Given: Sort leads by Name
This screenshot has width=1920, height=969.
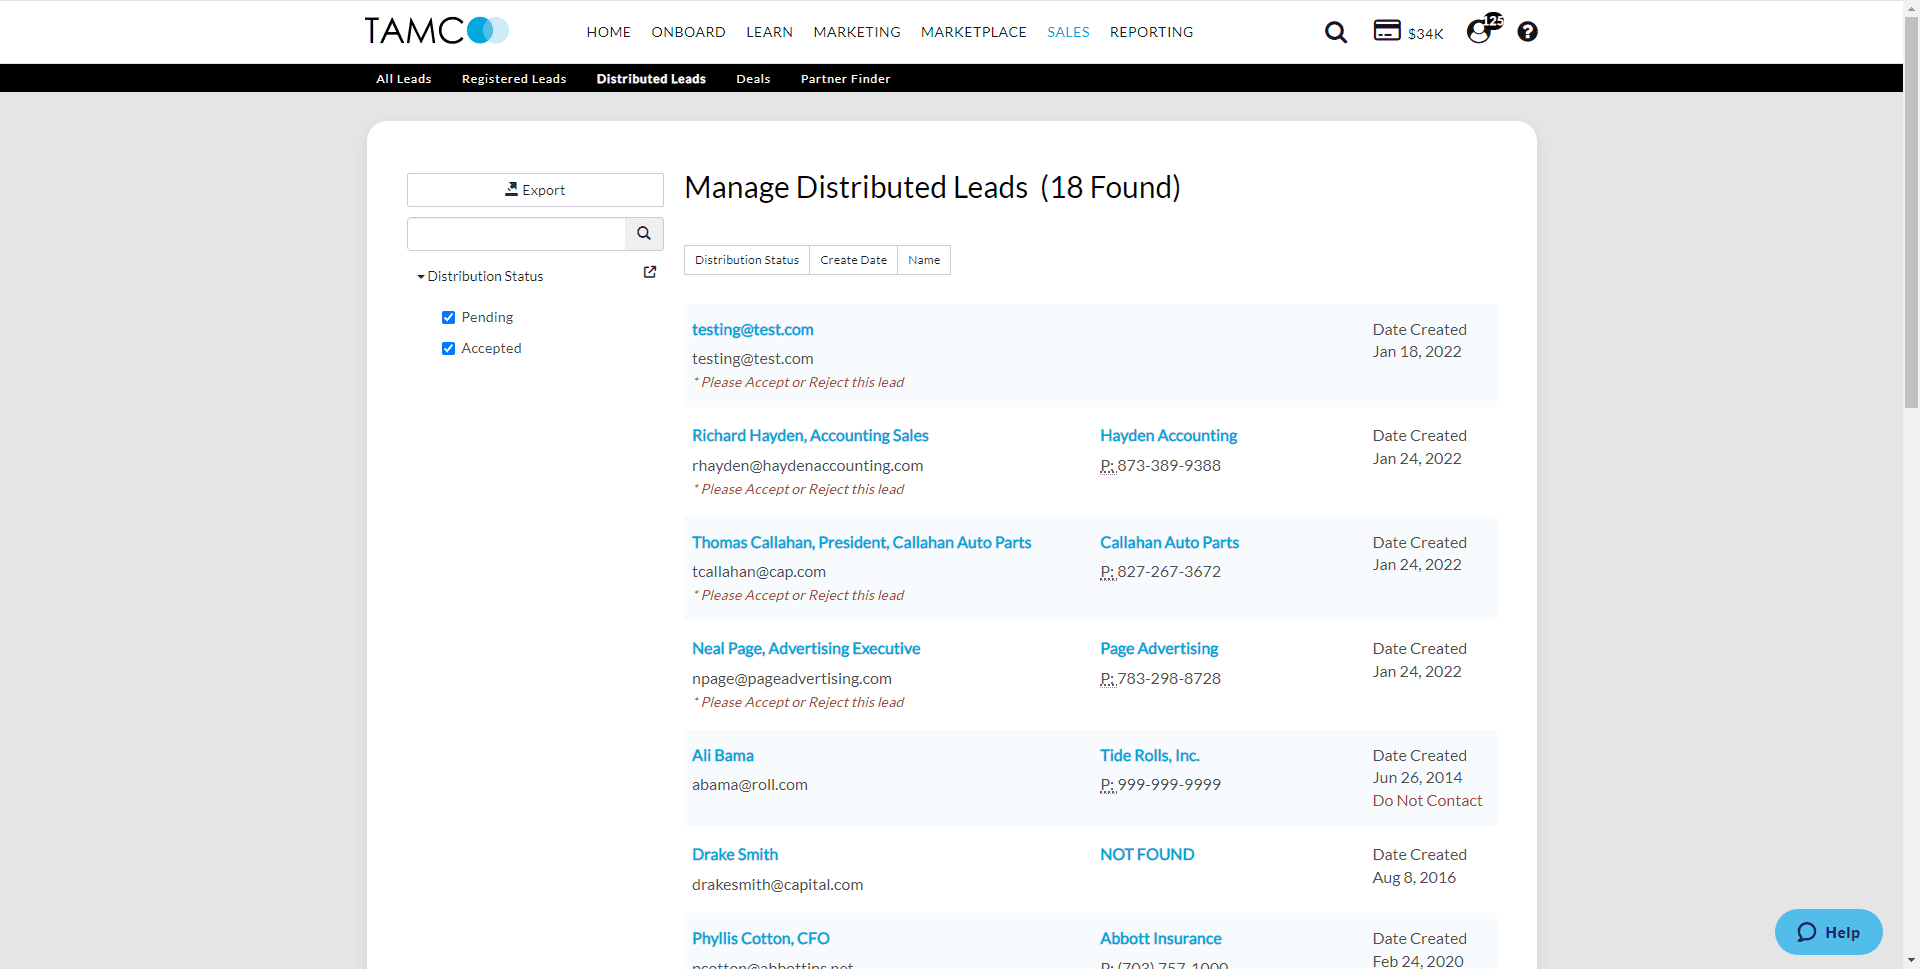Looking at the screenshot, I should [x=923, y=260].
